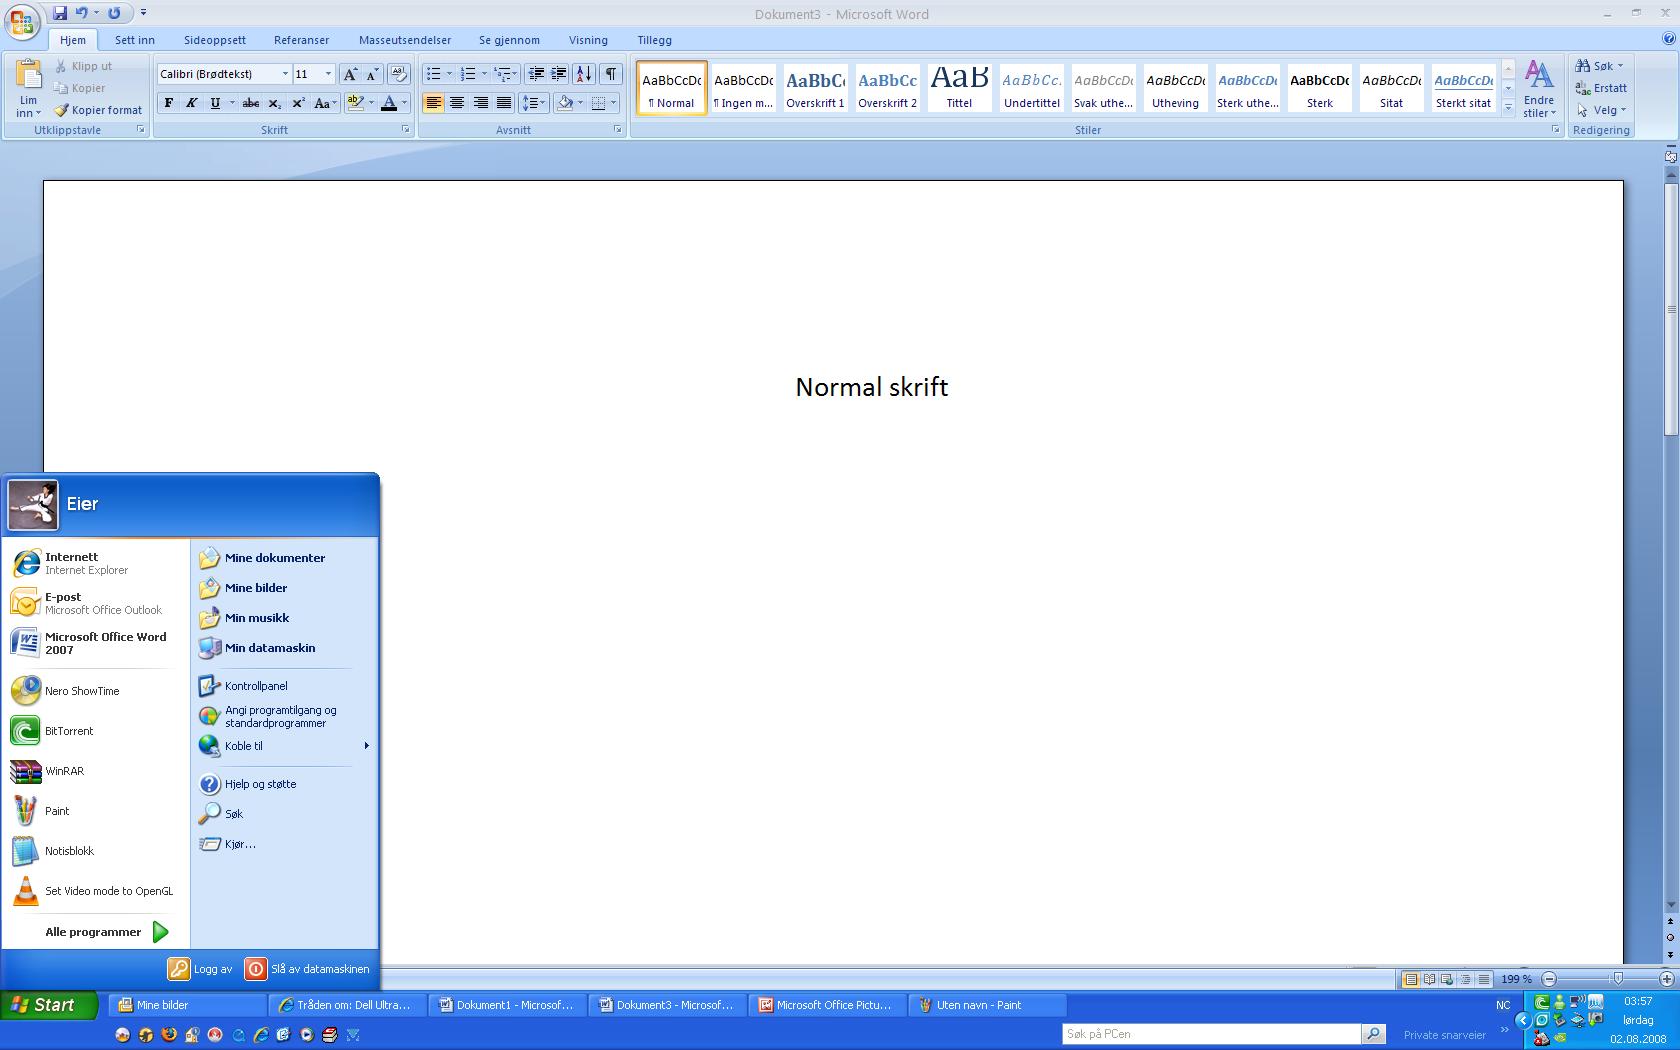
Task: Expand Koble til submenu arrow
Action: click(x=367, y=746)
